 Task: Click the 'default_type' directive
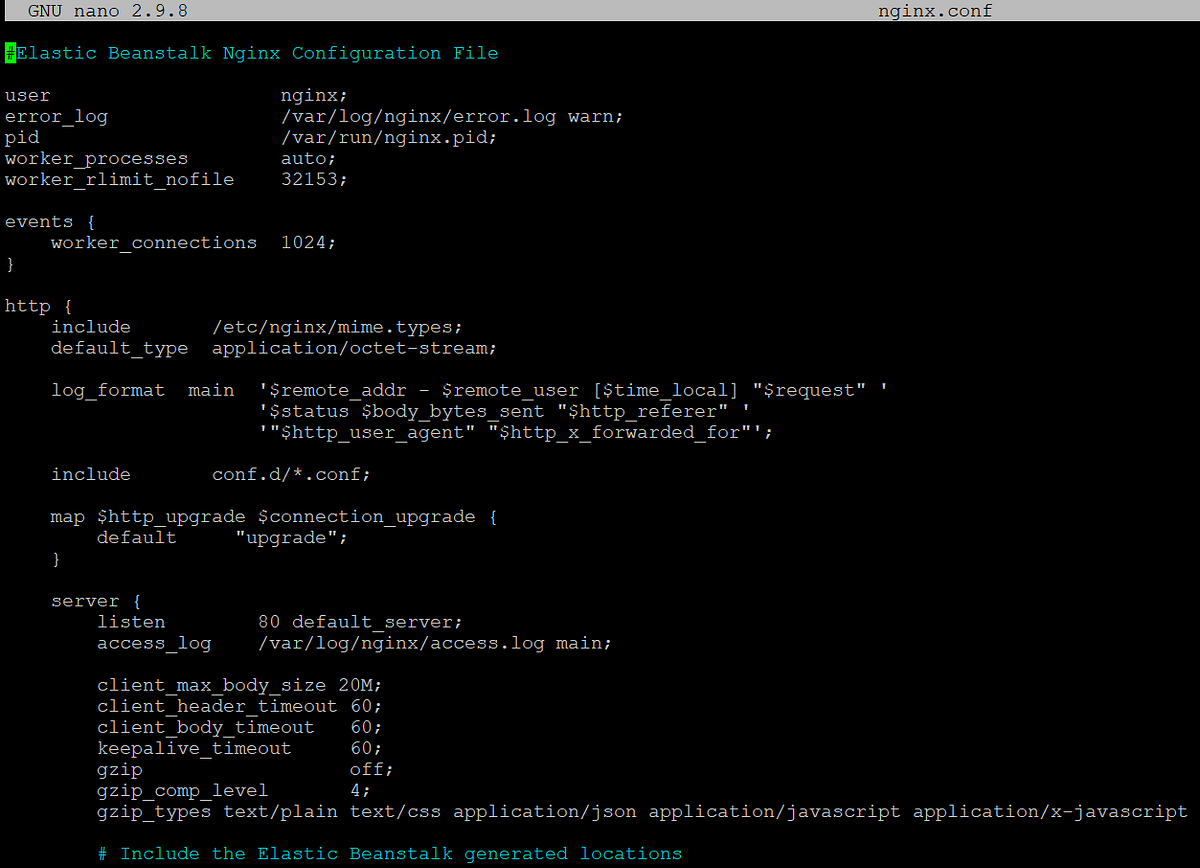pos(119,348)
